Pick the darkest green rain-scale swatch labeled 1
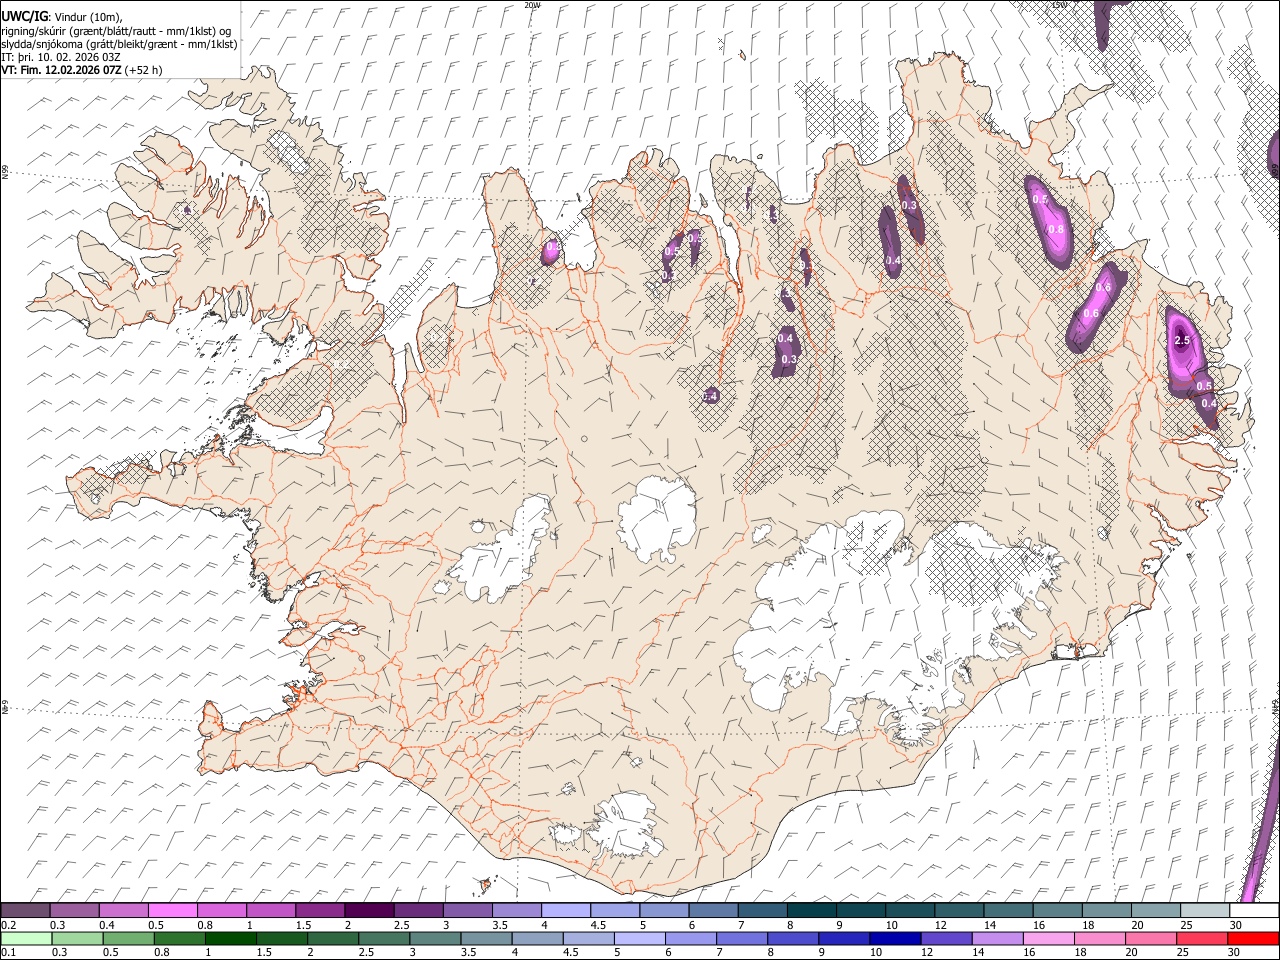This screenshot has width=1280, height=960. click(x=230, y=938)
